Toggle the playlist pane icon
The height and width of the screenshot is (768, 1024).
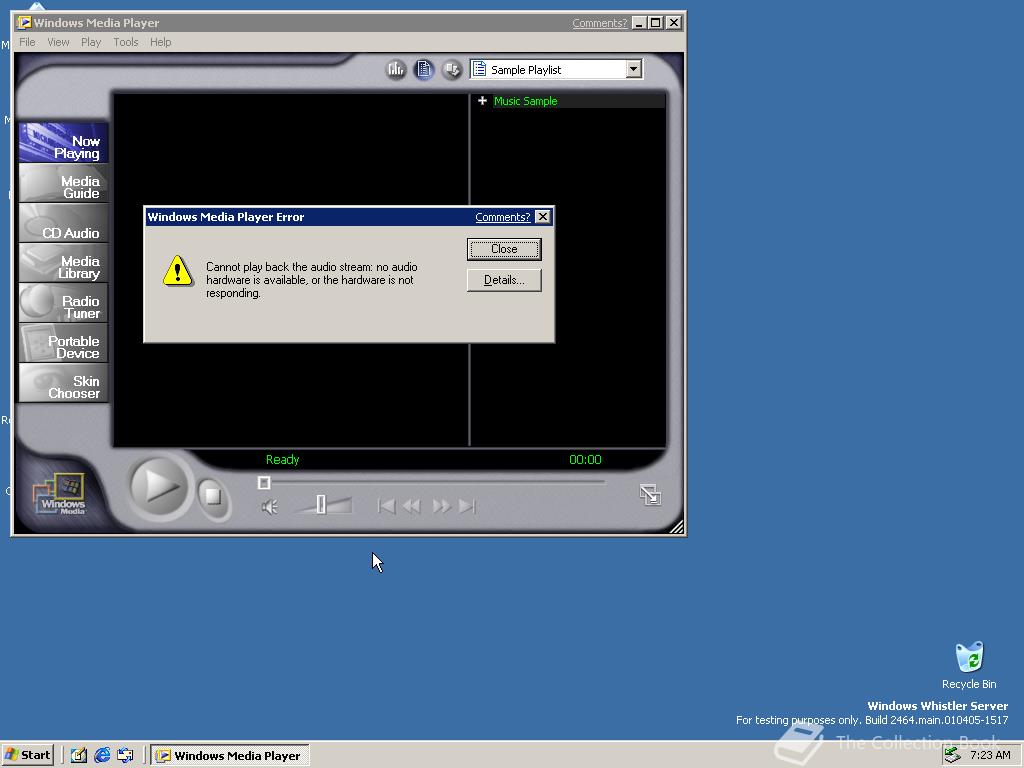click(x=424, y=69)
